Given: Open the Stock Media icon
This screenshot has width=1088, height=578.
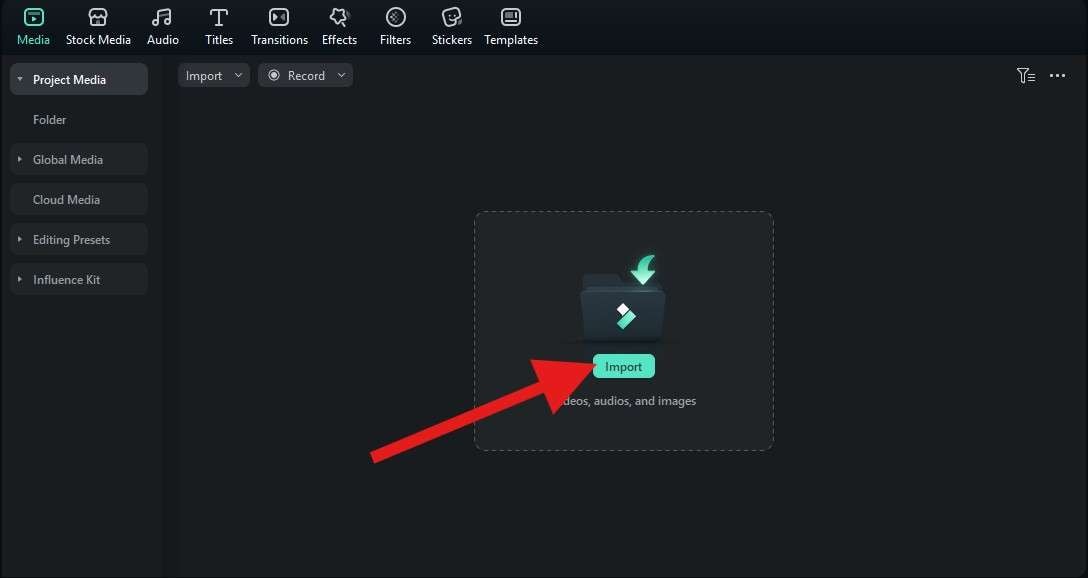Looking at the screenshot, I should pyautogui.click(x=98, y=17).
